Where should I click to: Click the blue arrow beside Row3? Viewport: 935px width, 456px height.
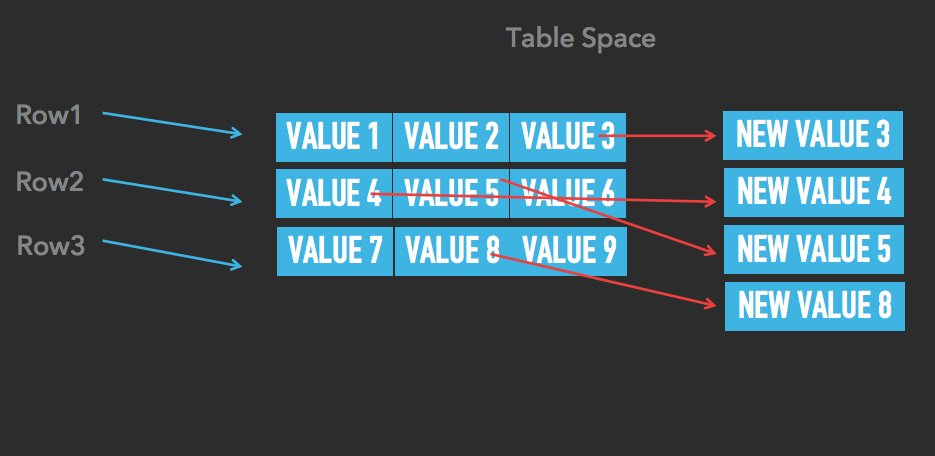pyautogui.click(x=172, y=253)
